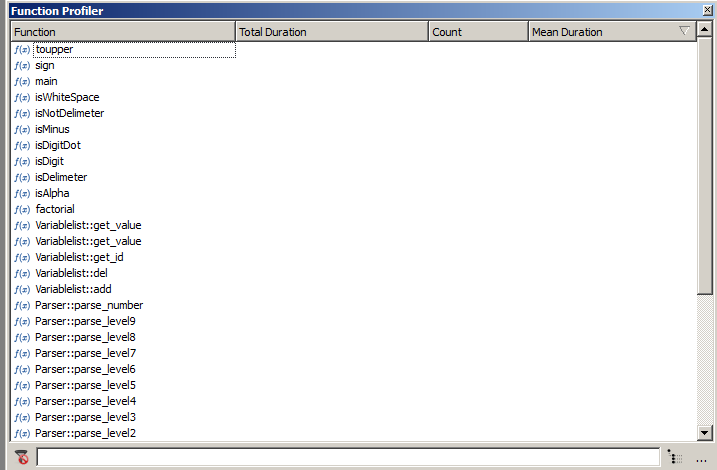Screen dimensions: 717x470
Task: Click the f(x) icon beside toupper
Action: (x=22, y=49)
